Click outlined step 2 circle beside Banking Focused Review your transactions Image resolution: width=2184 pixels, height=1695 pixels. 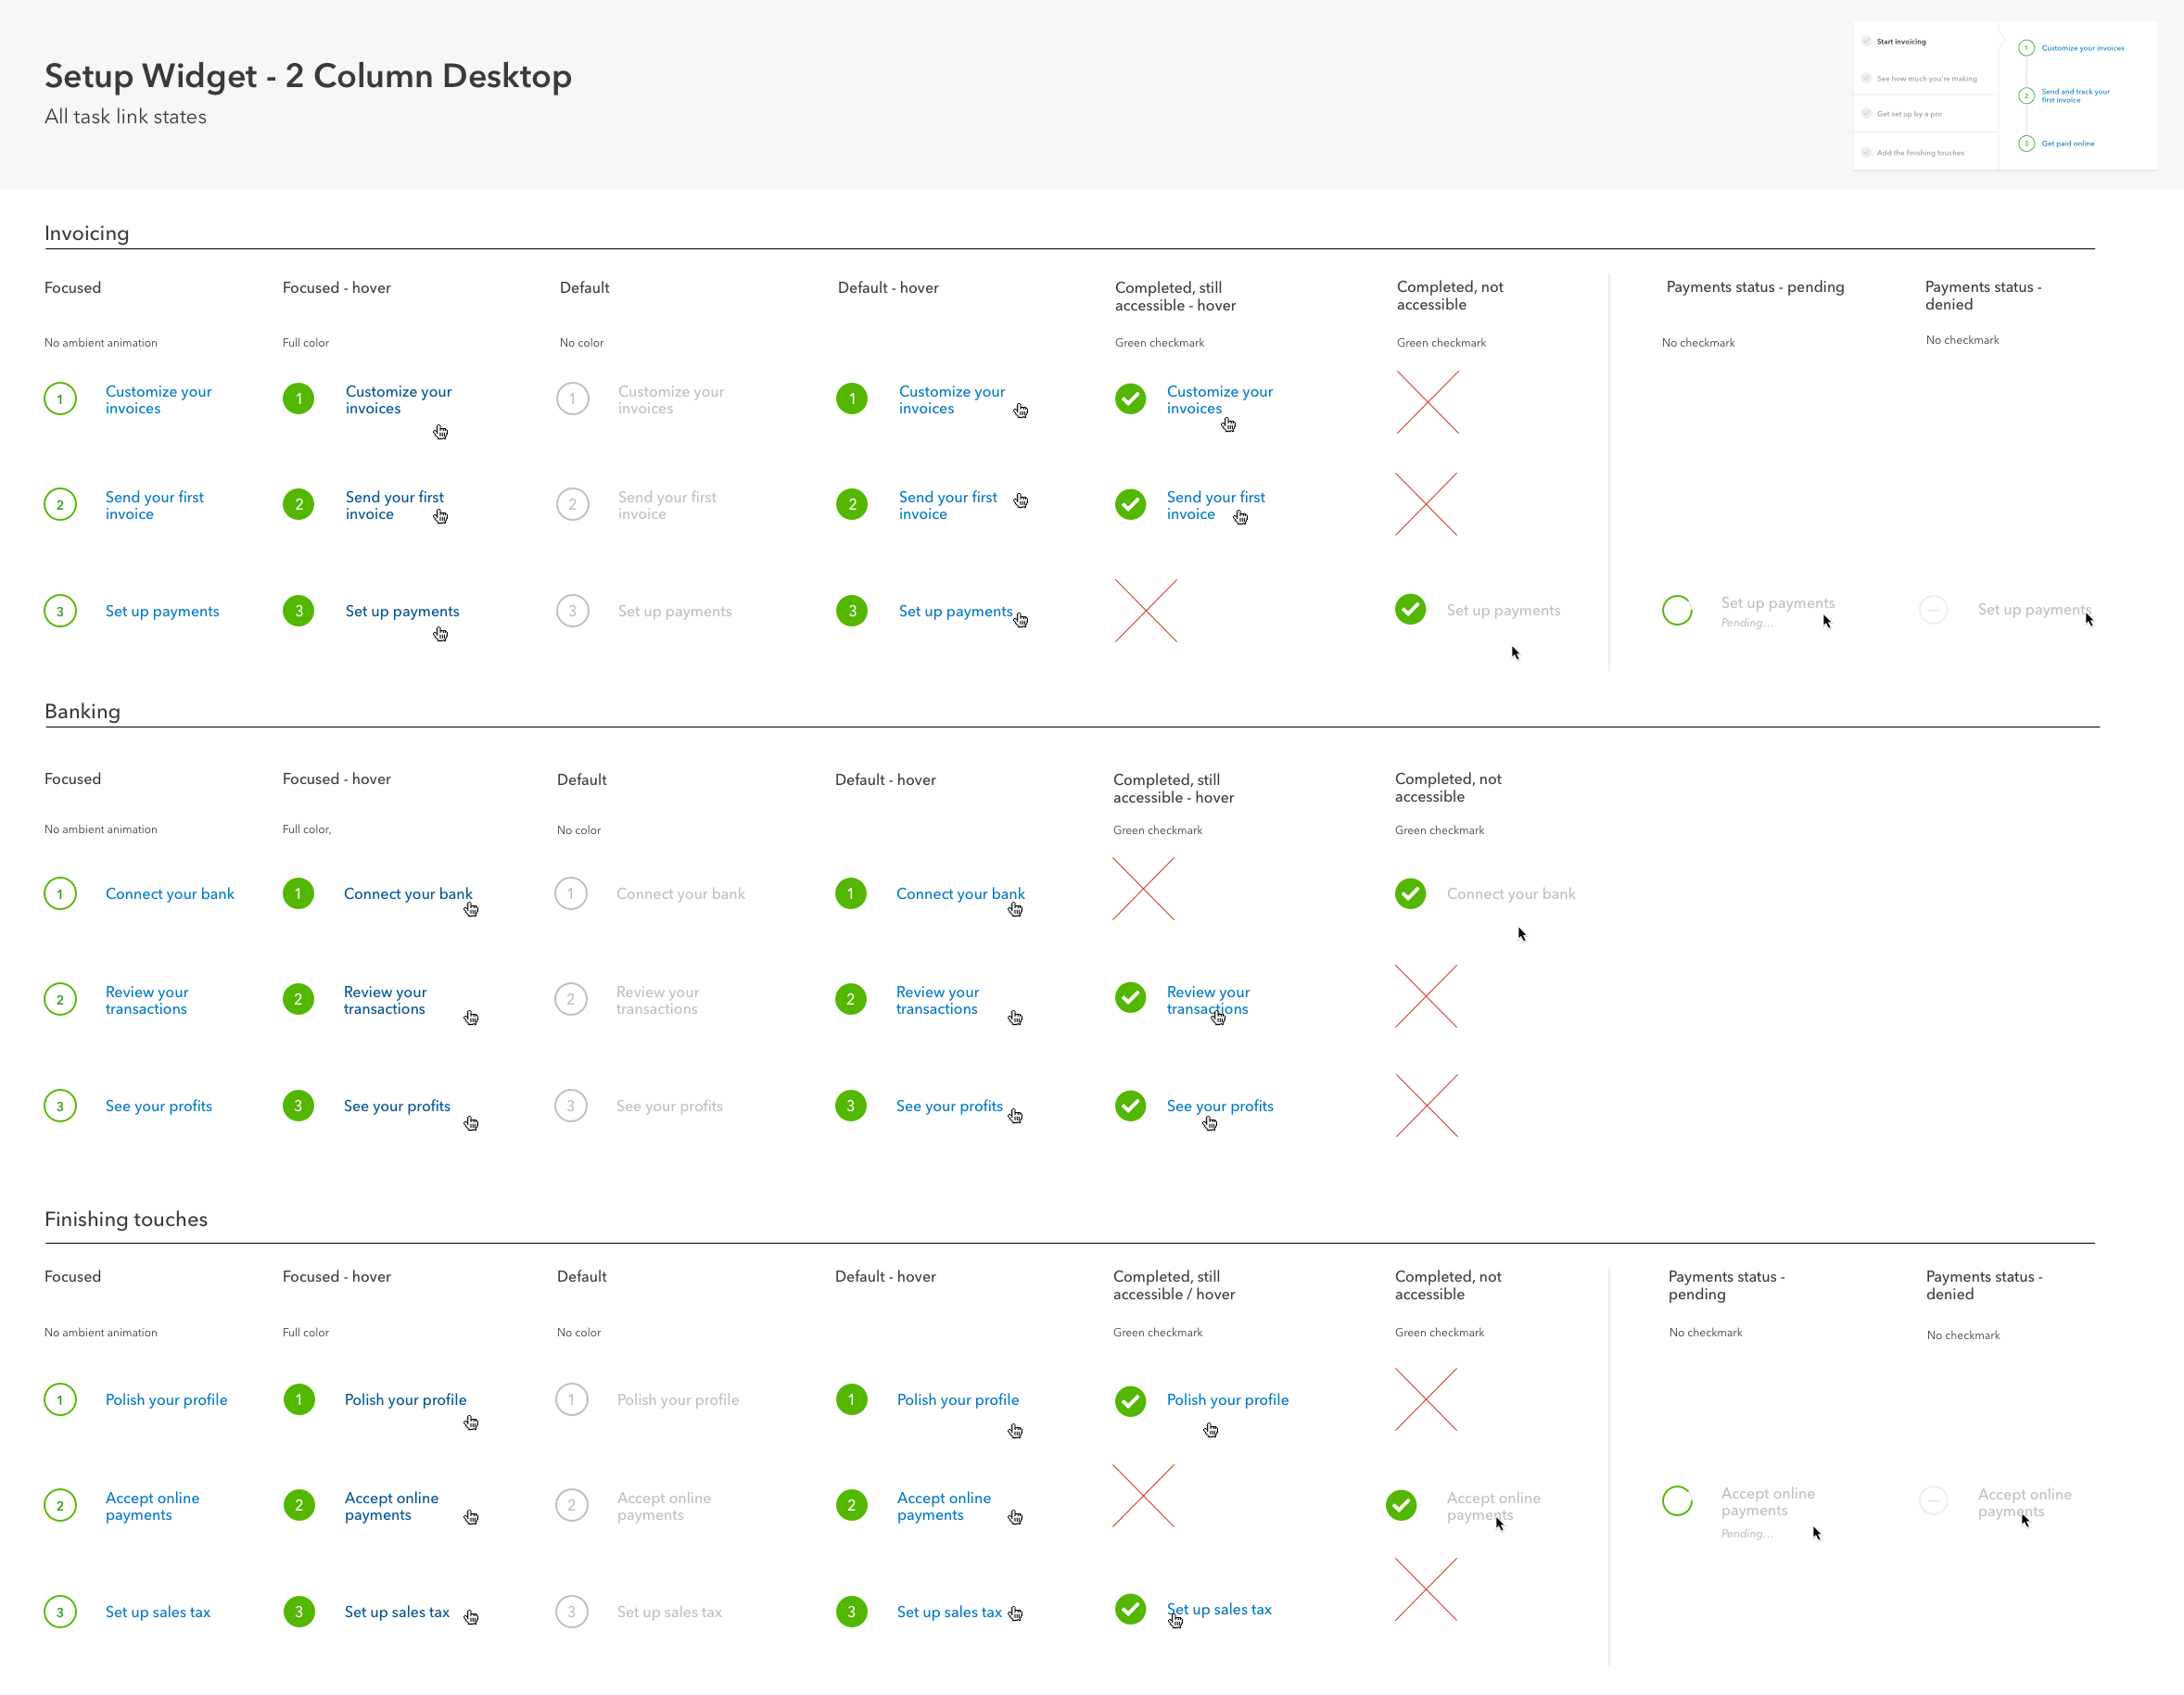(60, 999)
